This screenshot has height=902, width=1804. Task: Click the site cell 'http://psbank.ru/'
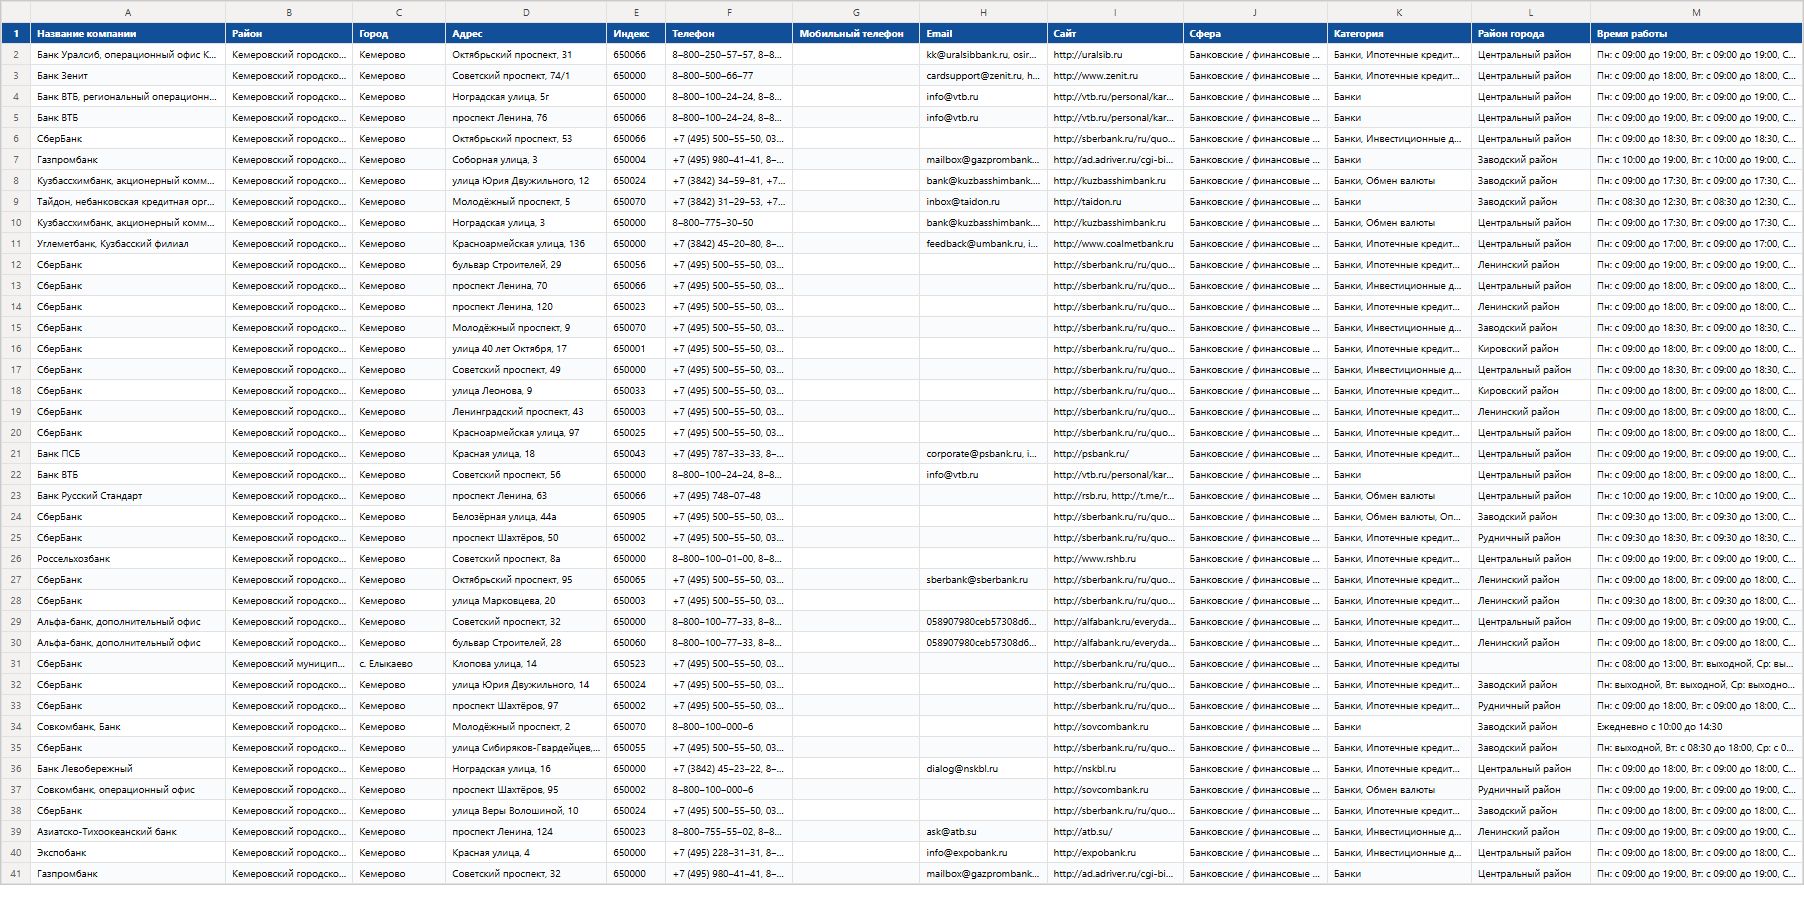pyautogui.click(x=1115, y=454)
